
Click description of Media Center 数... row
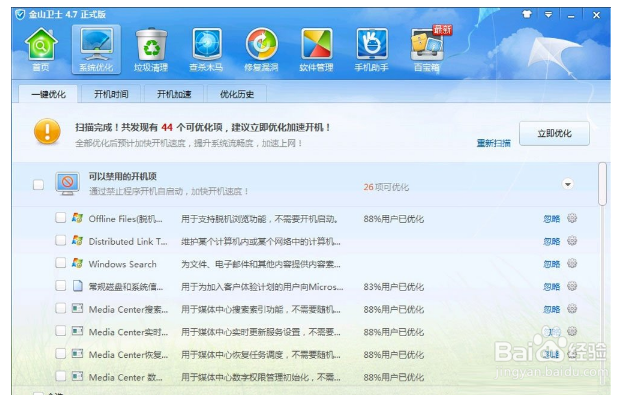pyautogui.click(x=261, y=377)
